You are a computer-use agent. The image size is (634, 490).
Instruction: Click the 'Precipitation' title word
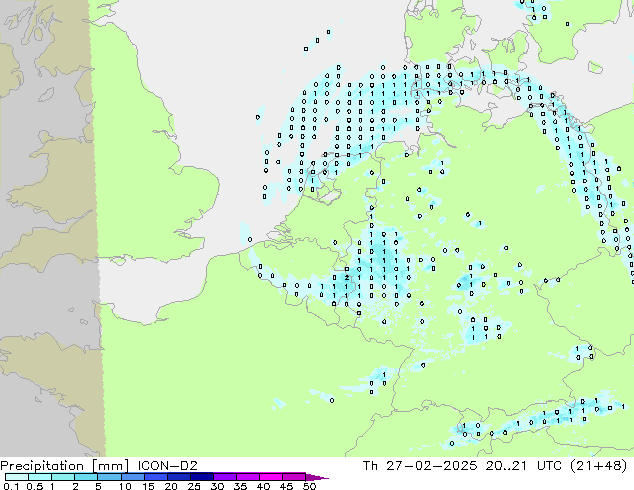pos(42,466)
